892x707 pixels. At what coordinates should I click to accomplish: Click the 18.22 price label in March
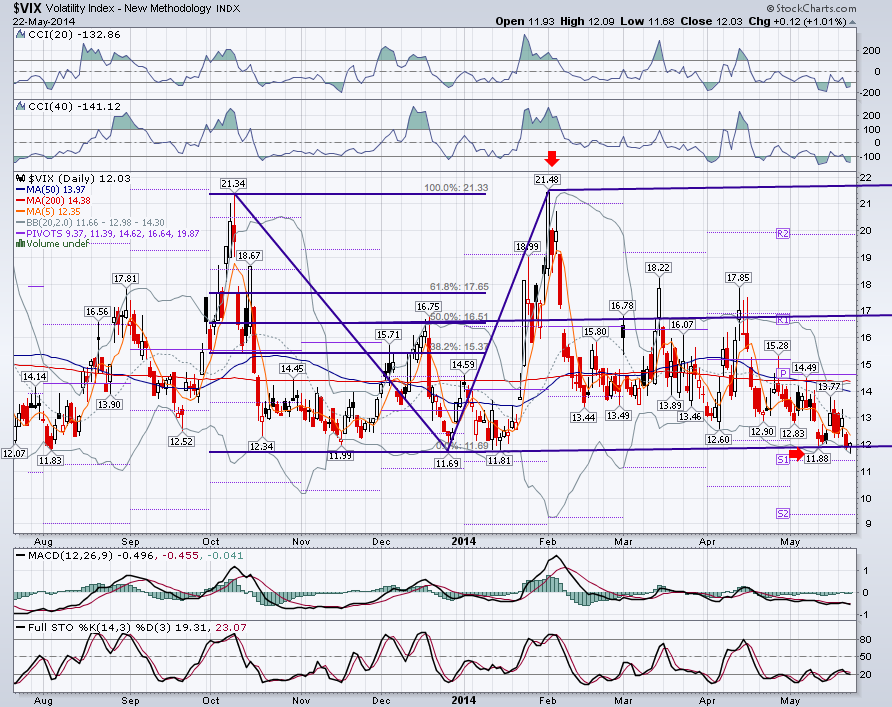(658, 267)
